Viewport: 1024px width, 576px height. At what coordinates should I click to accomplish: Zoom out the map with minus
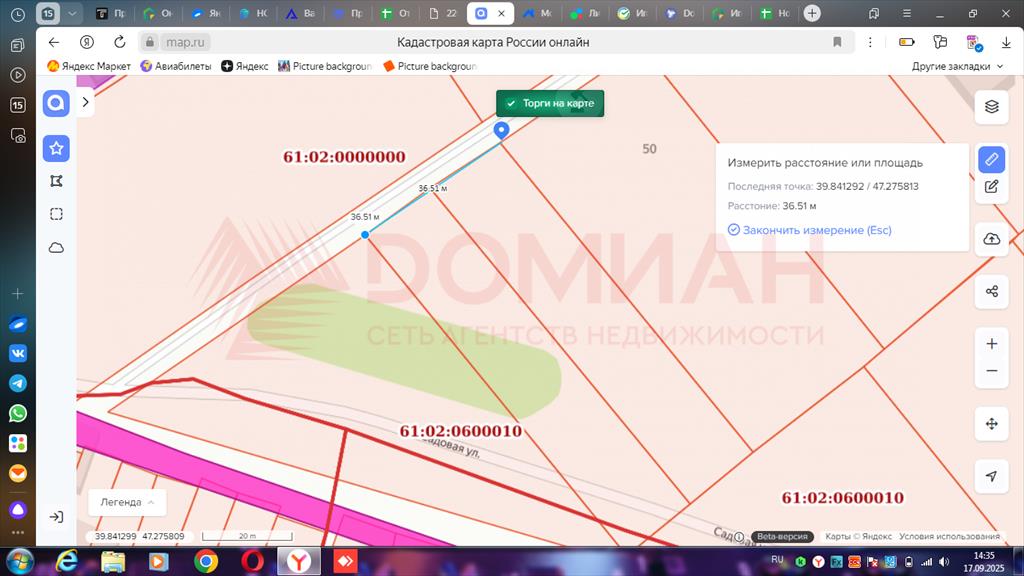(991, 371)
